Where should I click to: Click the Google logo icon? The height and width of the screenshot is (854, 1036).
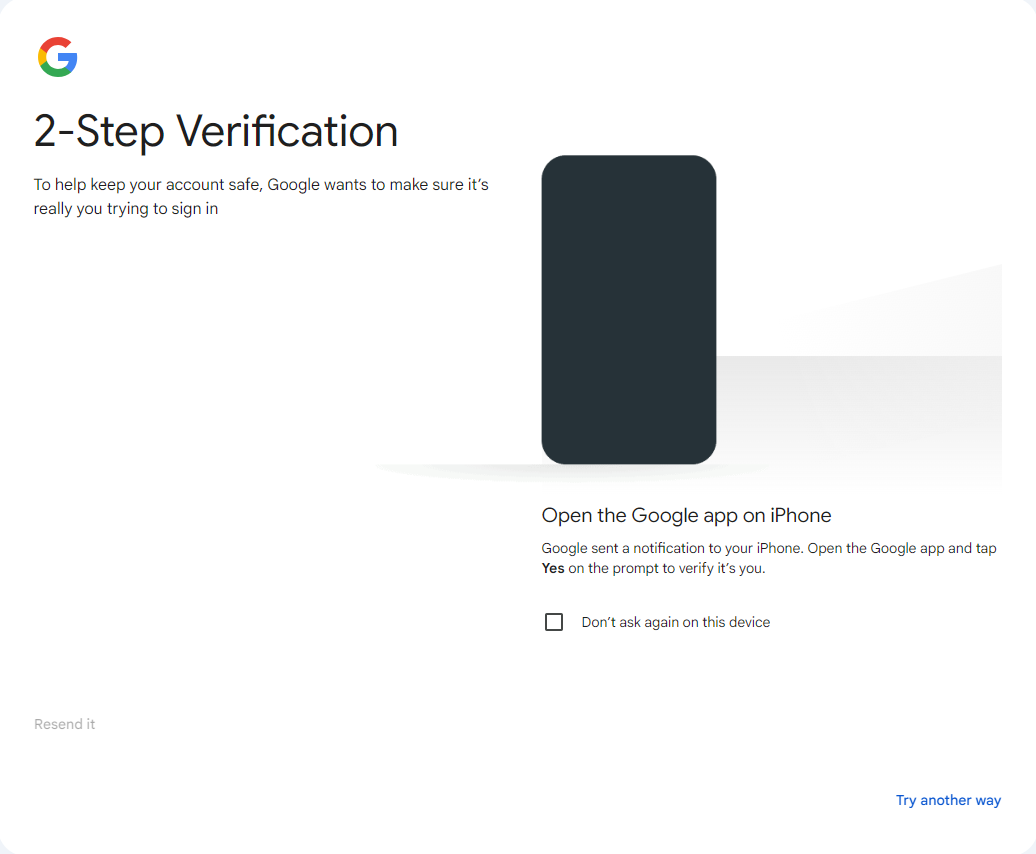[x=58, y=57]
